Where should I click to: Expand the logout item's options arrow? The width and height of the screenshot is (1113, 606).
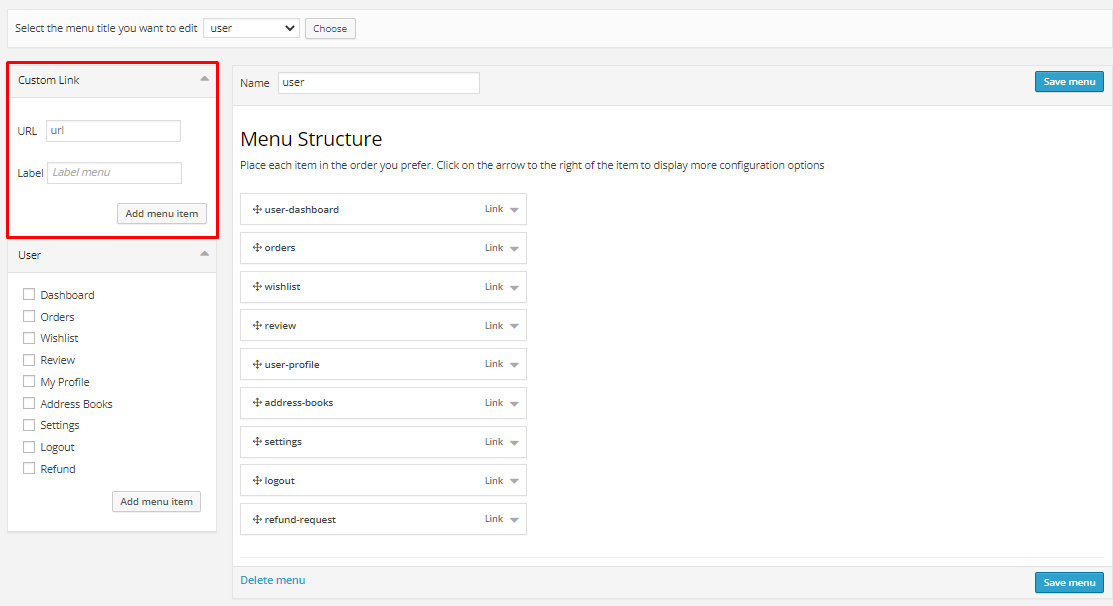[514, 481]
